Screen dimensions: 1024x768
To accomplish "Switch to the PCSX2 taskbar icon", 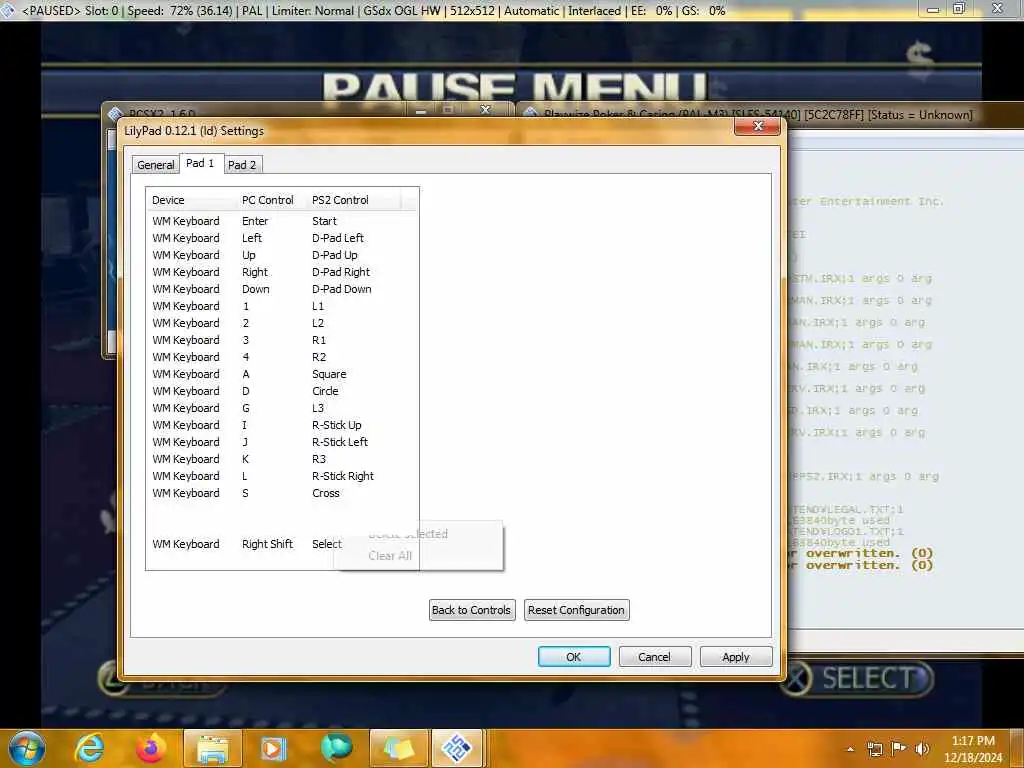I will pyautogui.click(x=457, y=748).
